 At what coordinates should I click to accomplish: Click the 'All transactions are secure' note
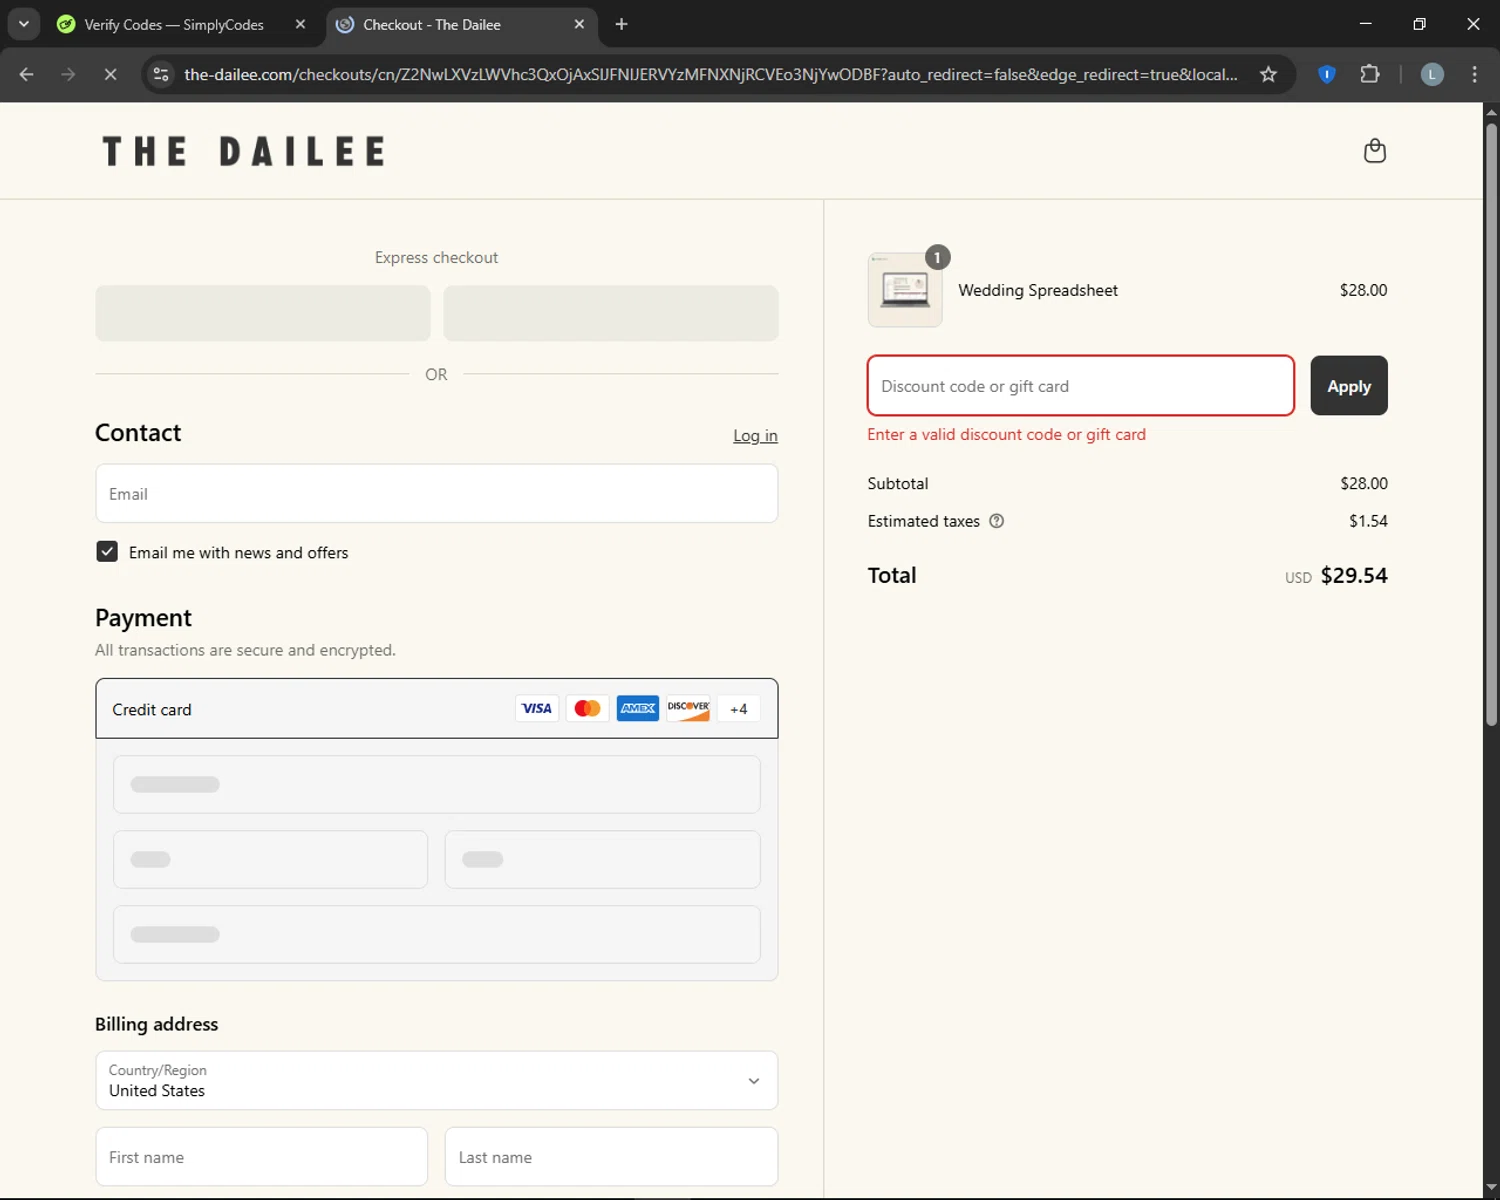point(245,650)
